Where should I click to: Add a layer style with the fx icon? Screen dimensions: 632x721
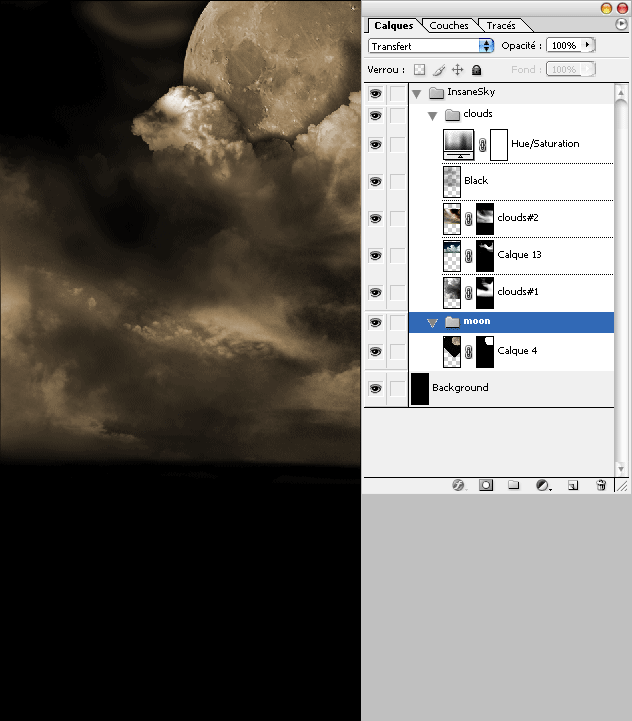(458, 485)
